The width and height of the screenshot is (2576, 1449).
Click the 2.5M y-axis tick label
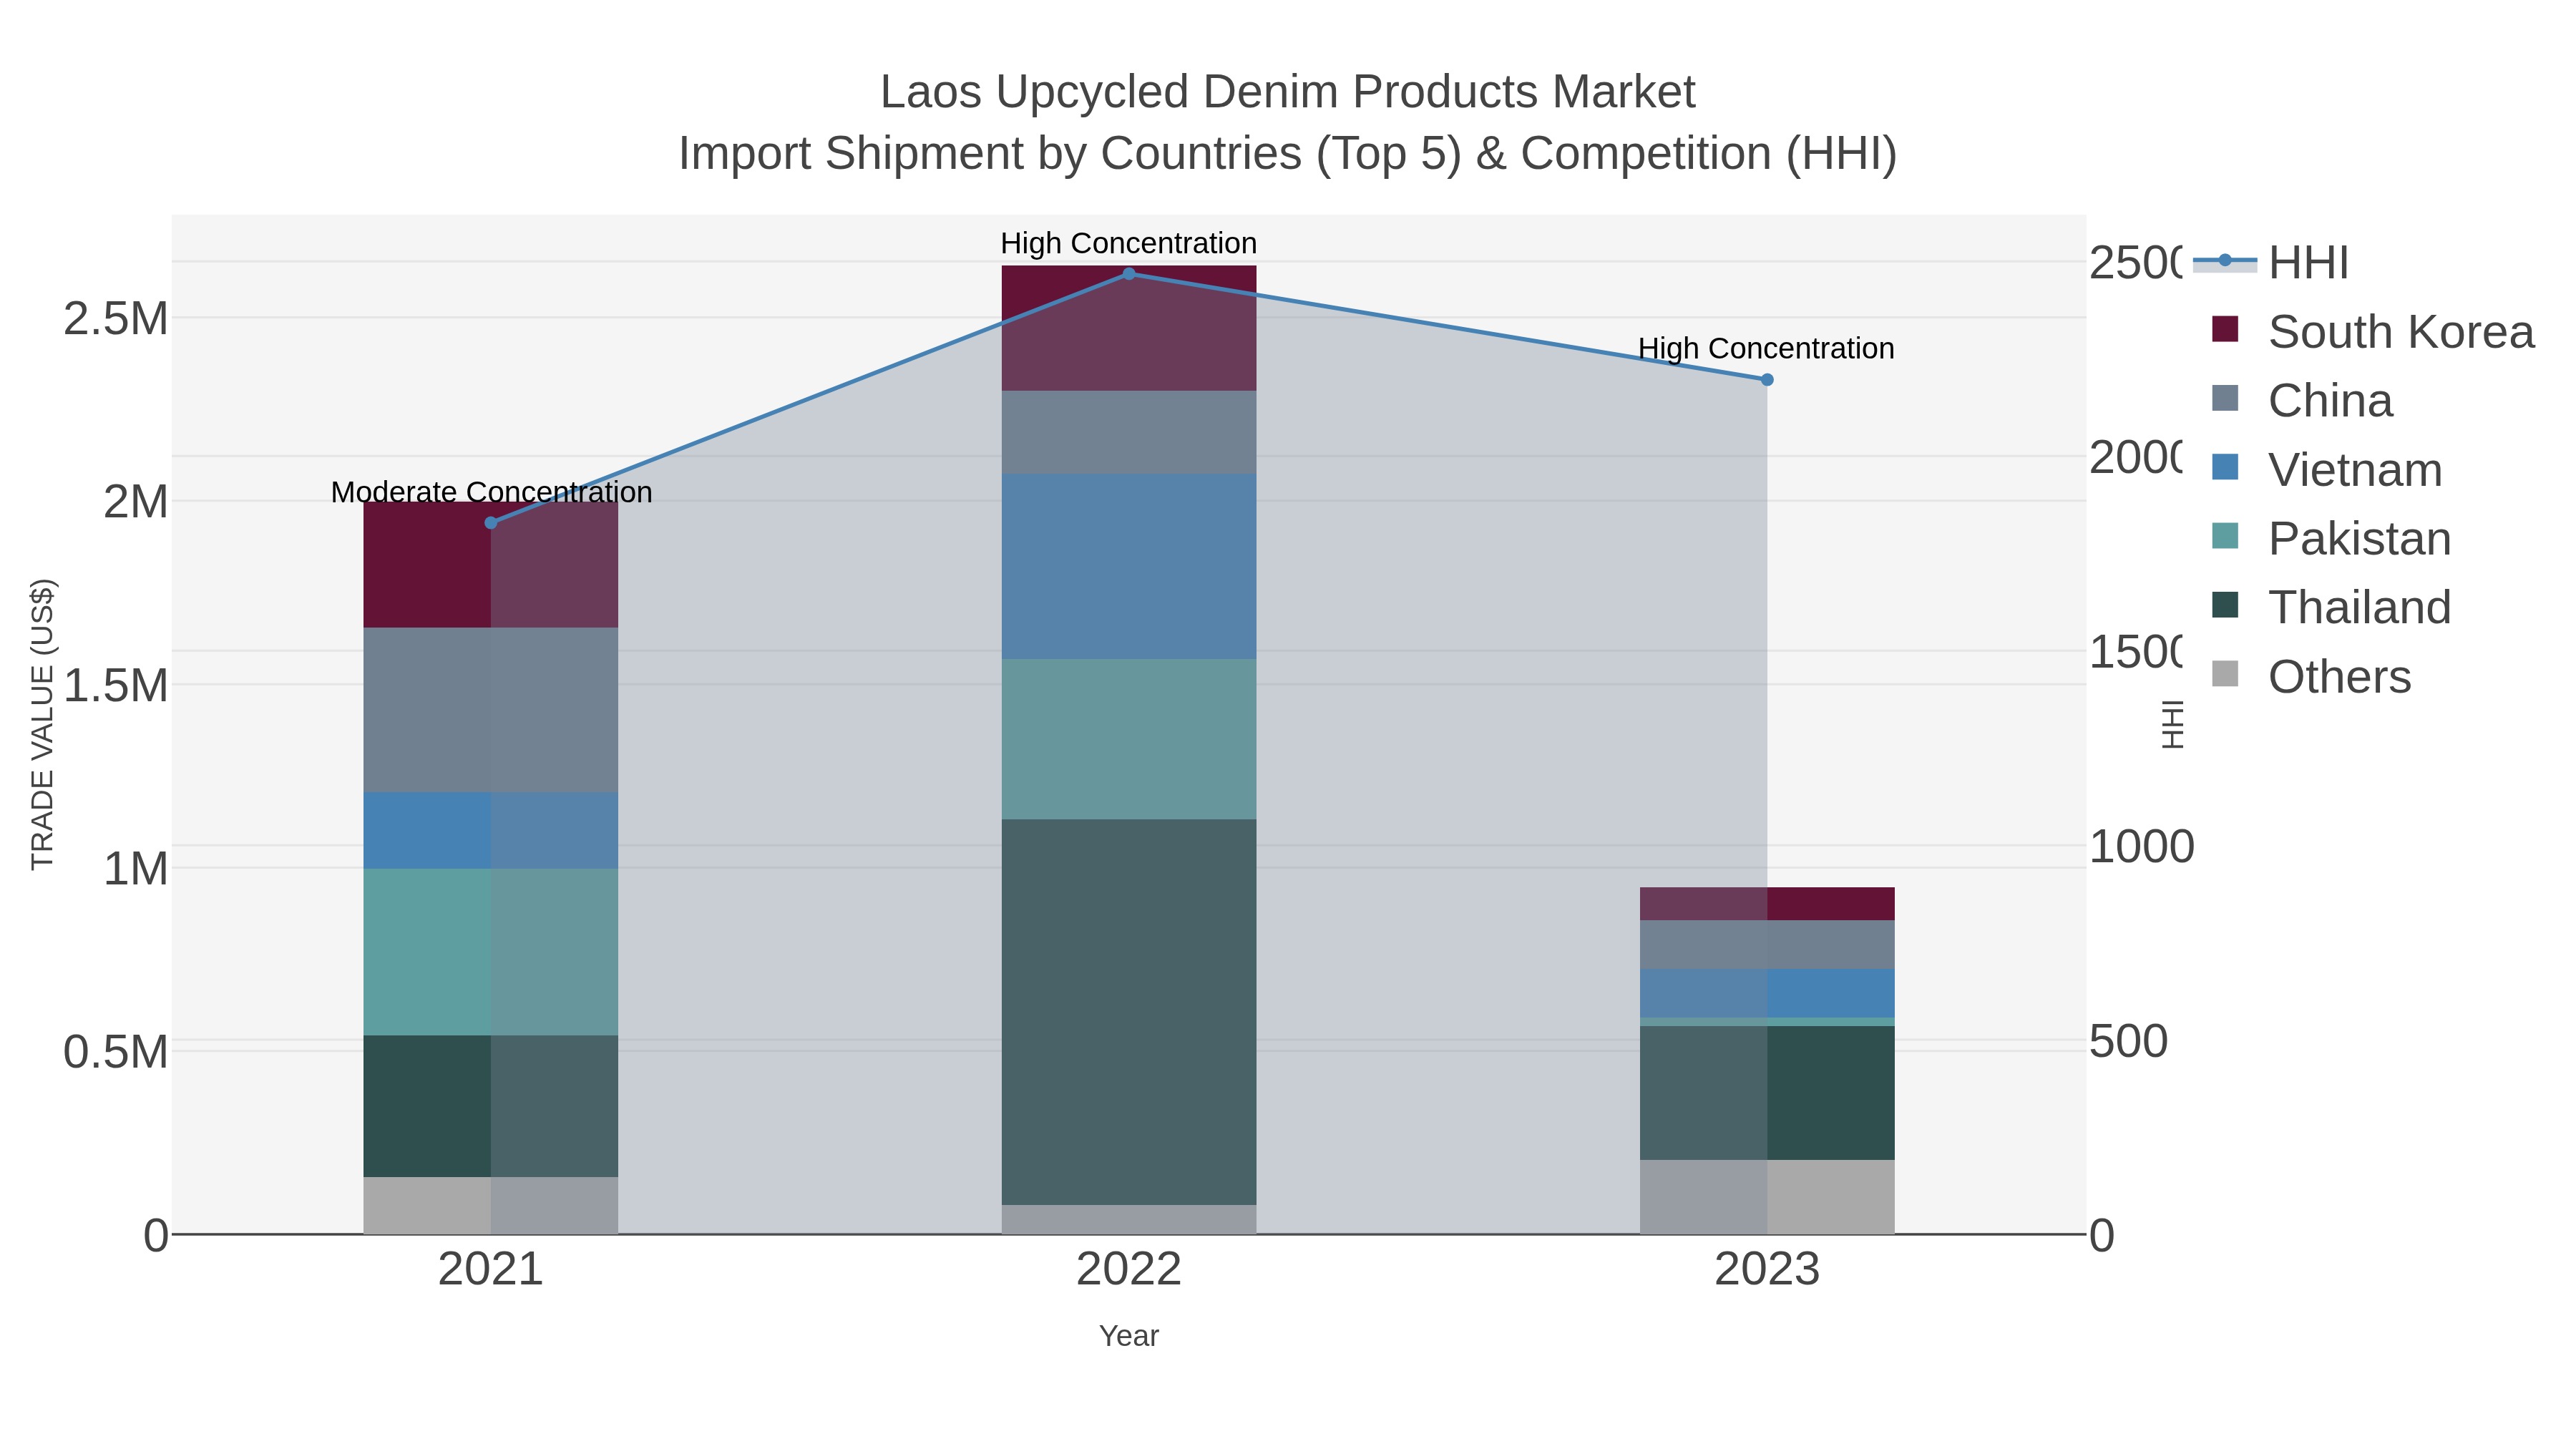coord(116,319)
